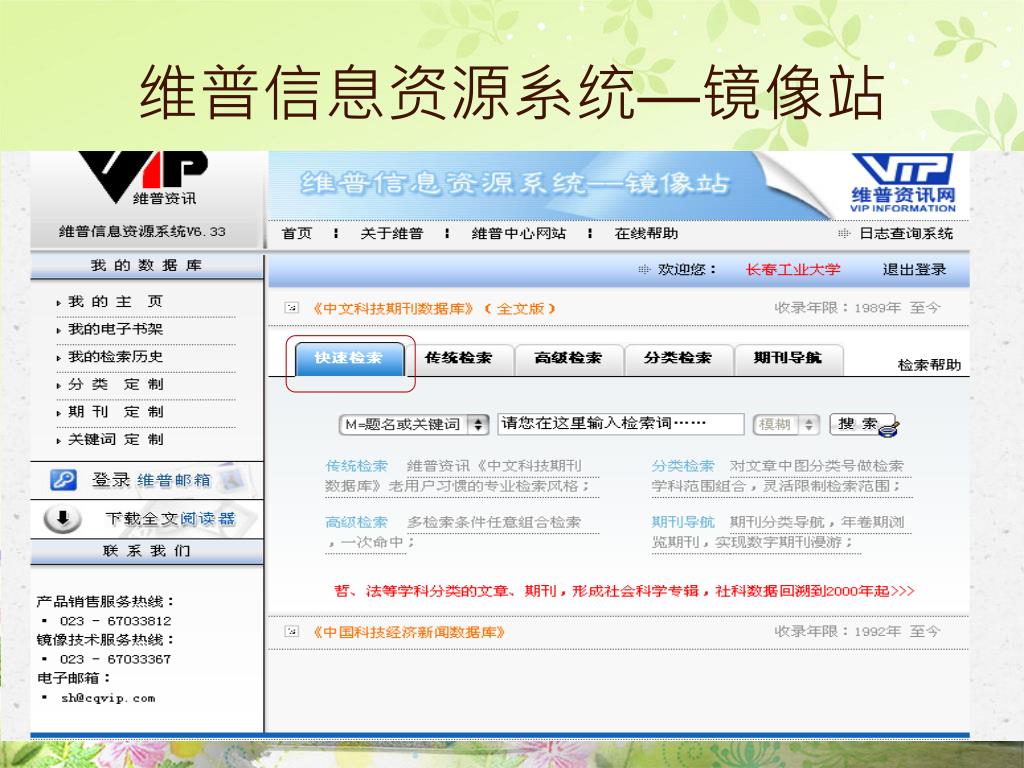1024x768 pixels.
Task: Open 维普中心网站 navigation item
Action: click(519, 234)
